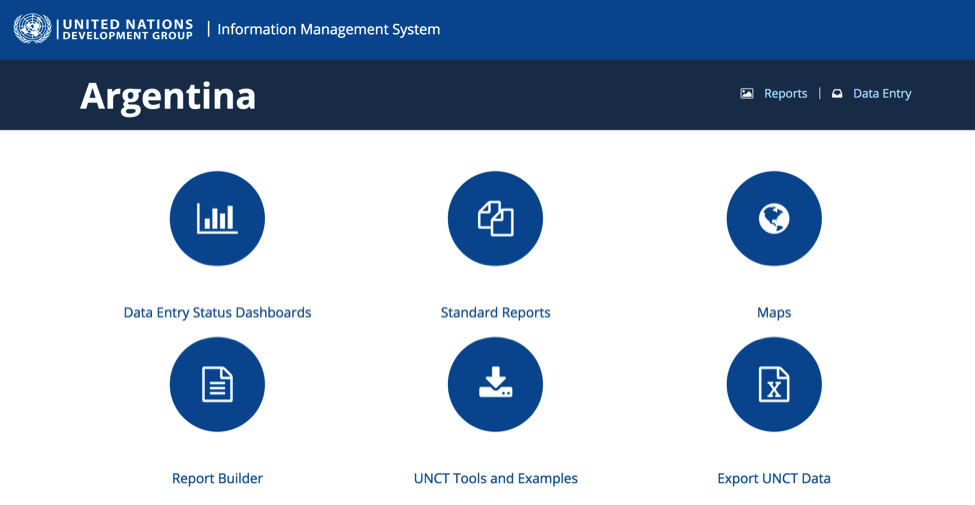Open the Standard Reports documents icon
The width and height of the screenshot is (975, 505).
click(x=495, y=218)
